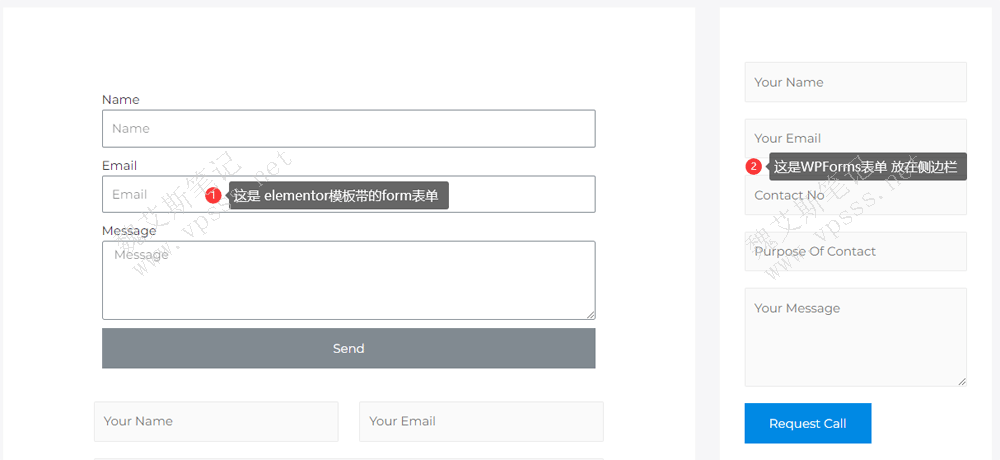Click the dark tooltip mentioning WPForms
1000x460 pixels.
point(867,167)
